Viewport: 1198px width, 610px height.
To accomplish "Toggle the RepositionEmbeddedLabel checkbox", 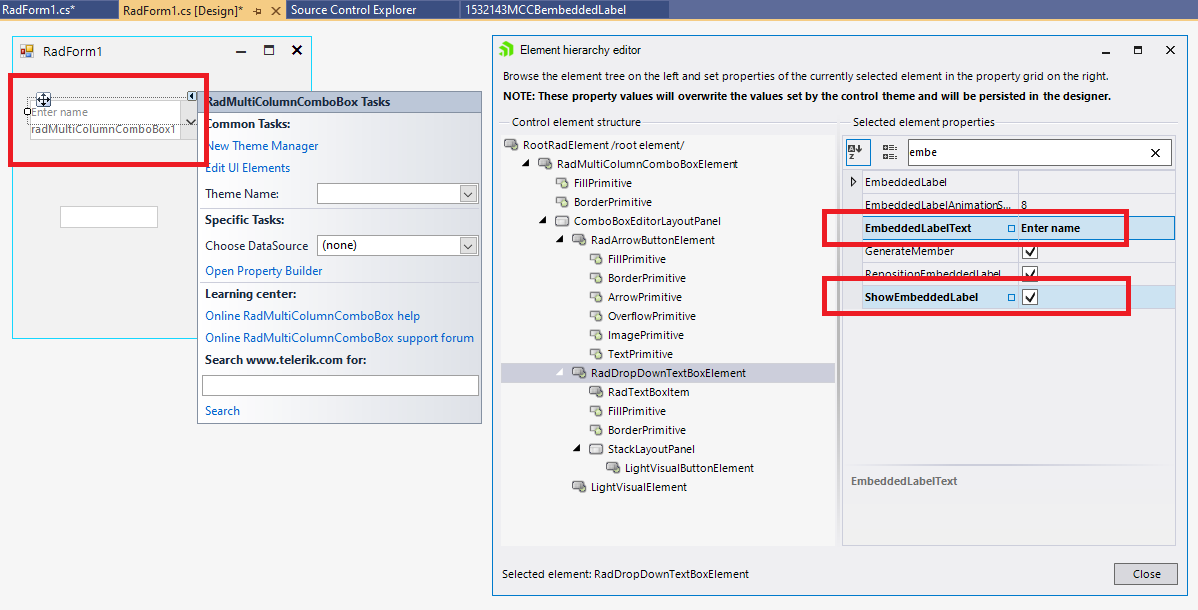I will coord(1030,274).
